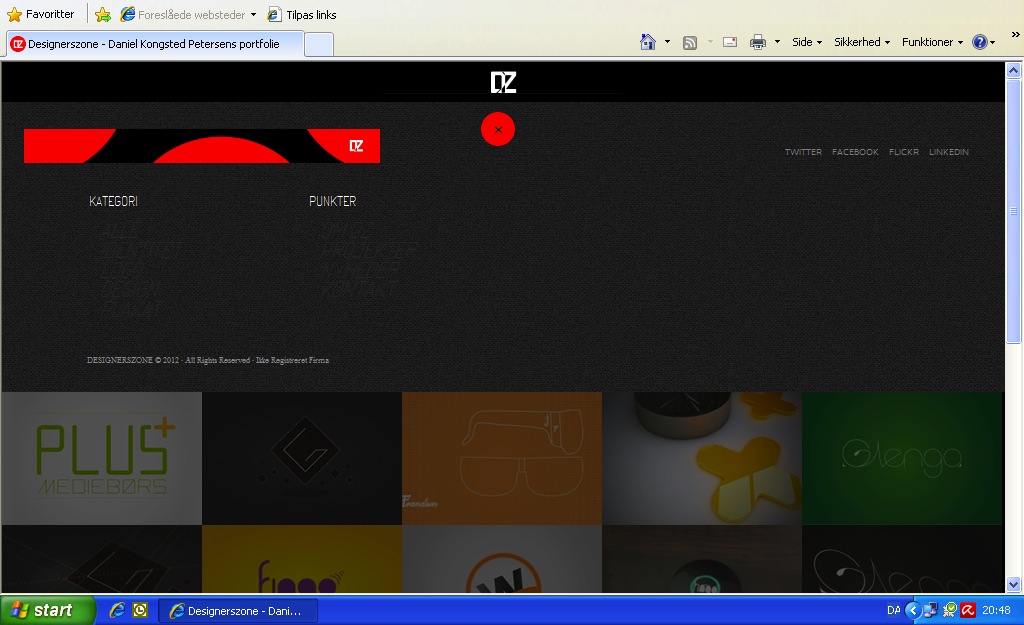Click the Windows start button
The height and width of the screenshot is (625, 1024).
[47, 610]
